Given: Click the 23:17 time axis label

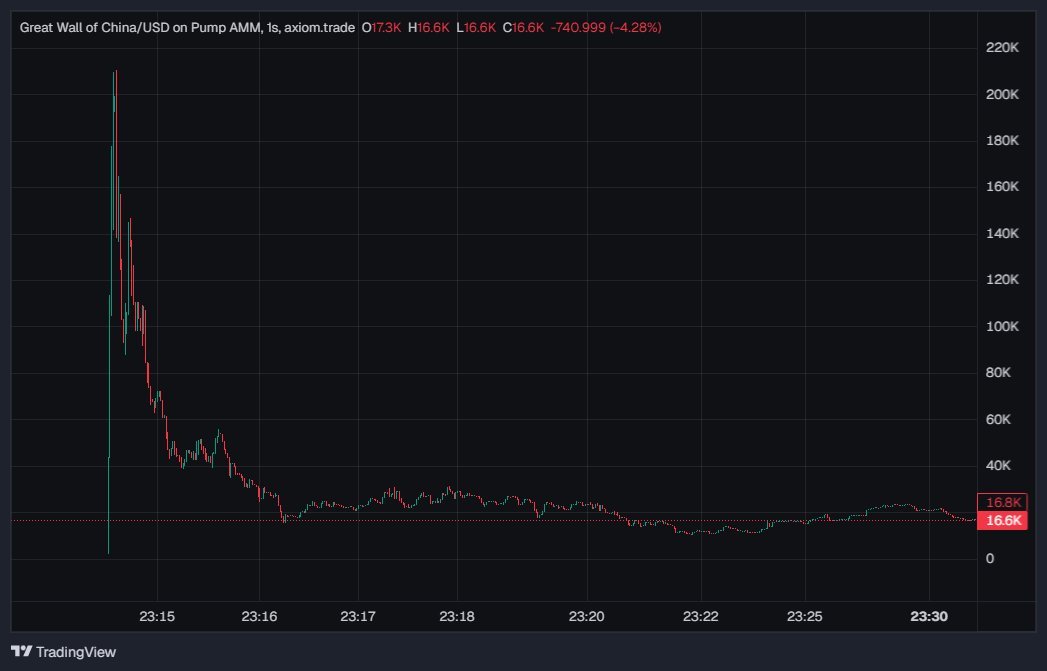Looking at the screenshot, I should point(358,616).
